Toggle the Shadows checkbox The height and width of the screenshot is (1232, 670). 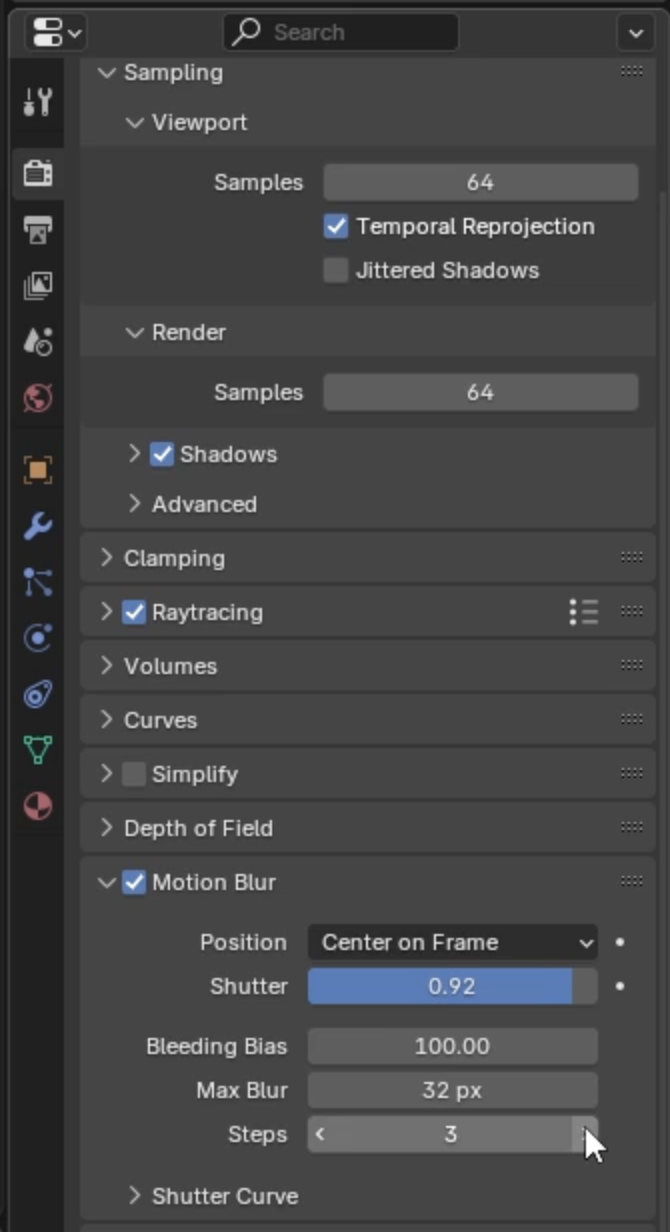pyautogui.click(x=162, y=454)
